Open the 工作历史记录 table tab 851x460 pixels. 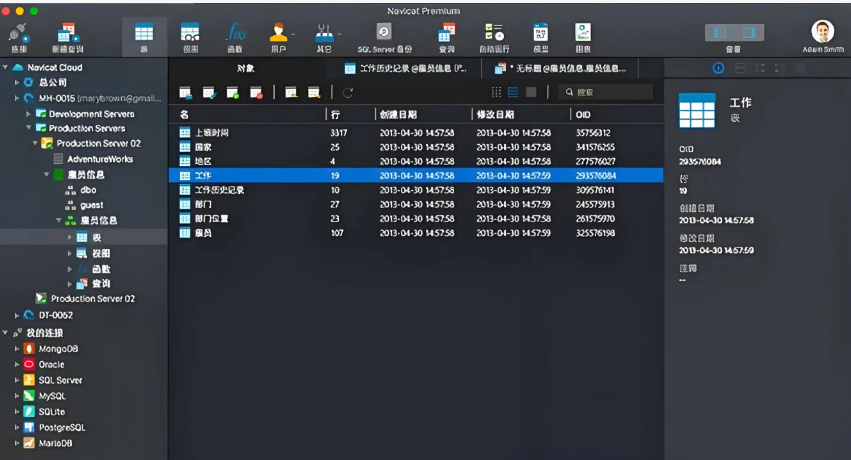[405, 68]
